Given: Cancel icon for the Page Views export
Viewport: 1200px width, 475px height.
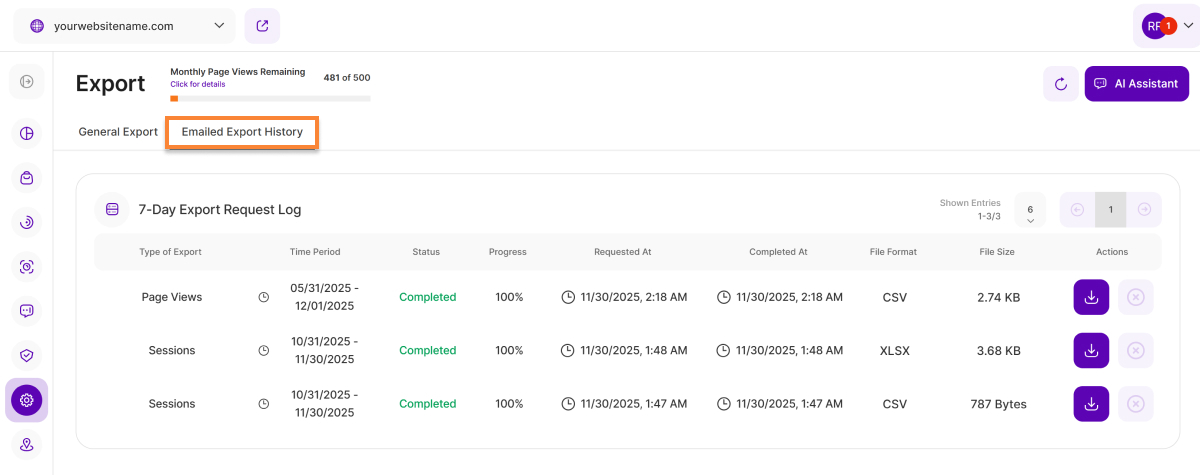Looking at the screenshot, I should [1135, 297].
